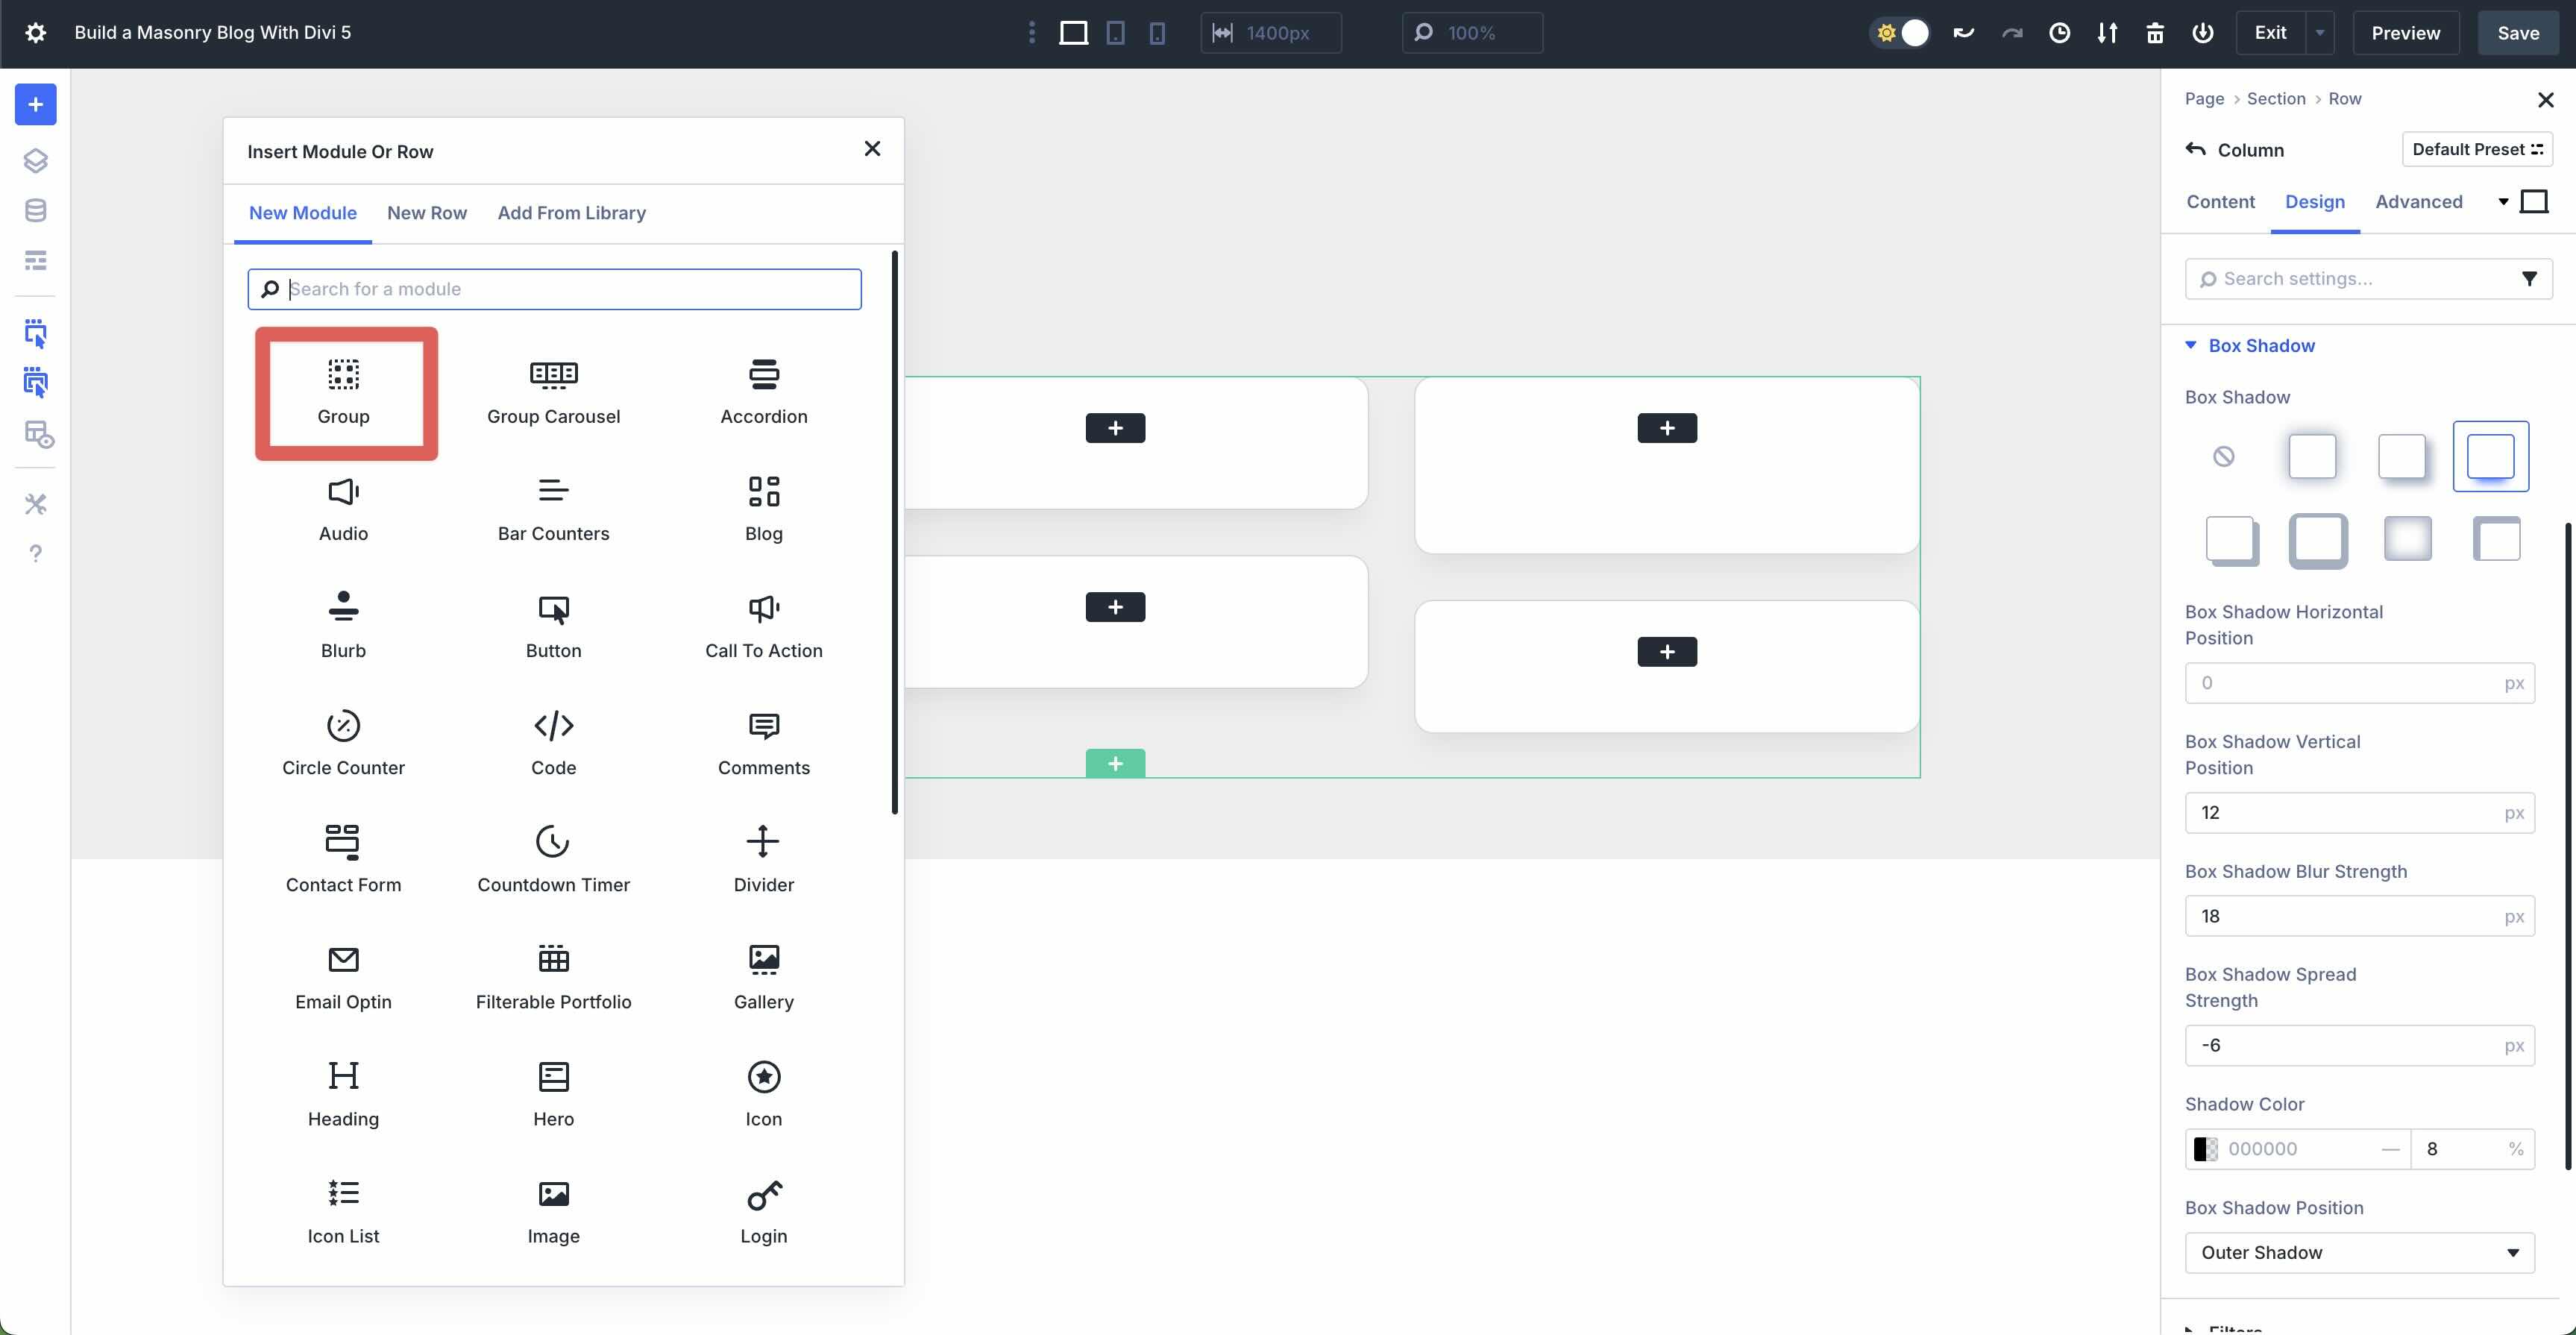This screenshot has height=1335, width=2576.
Task: Click the Save button
Action: pyautogui.click(x=2517, y=32)
